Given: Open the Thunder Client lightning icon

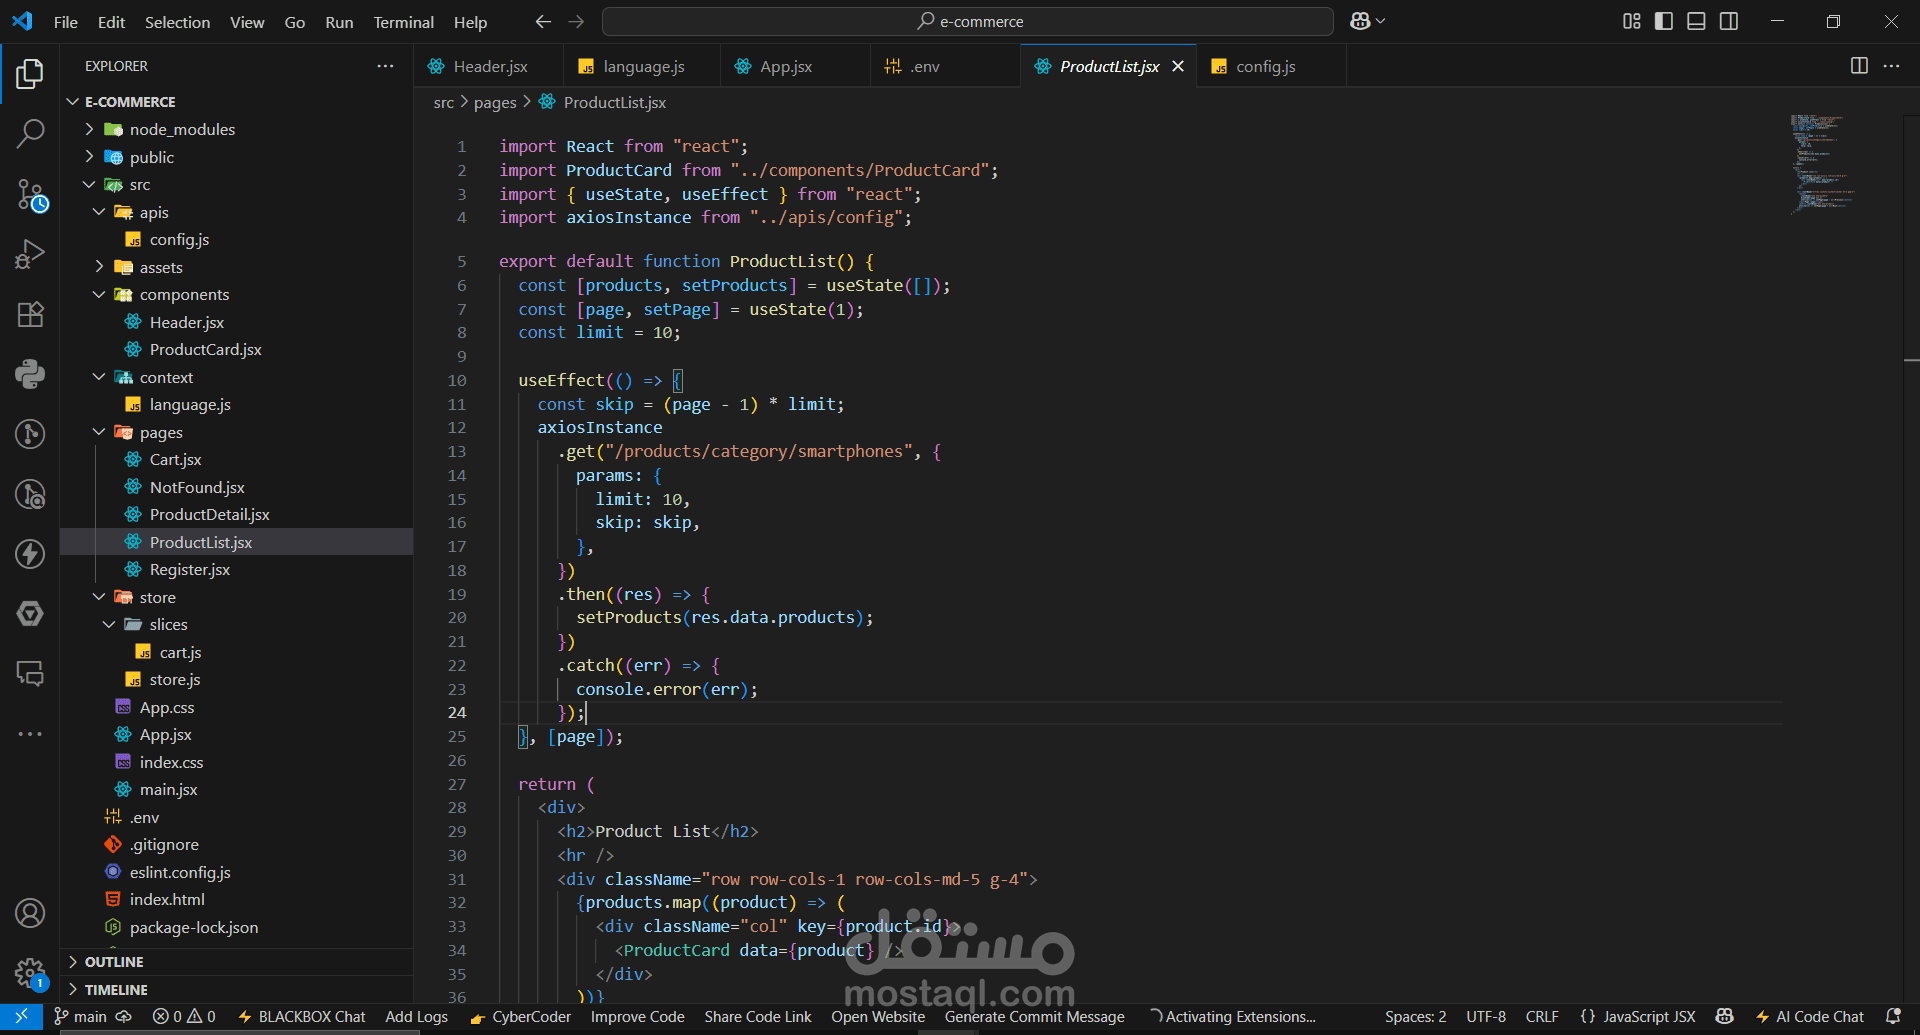Looking at the screenshot, I should pyautogui.click(x=30, y=554).
